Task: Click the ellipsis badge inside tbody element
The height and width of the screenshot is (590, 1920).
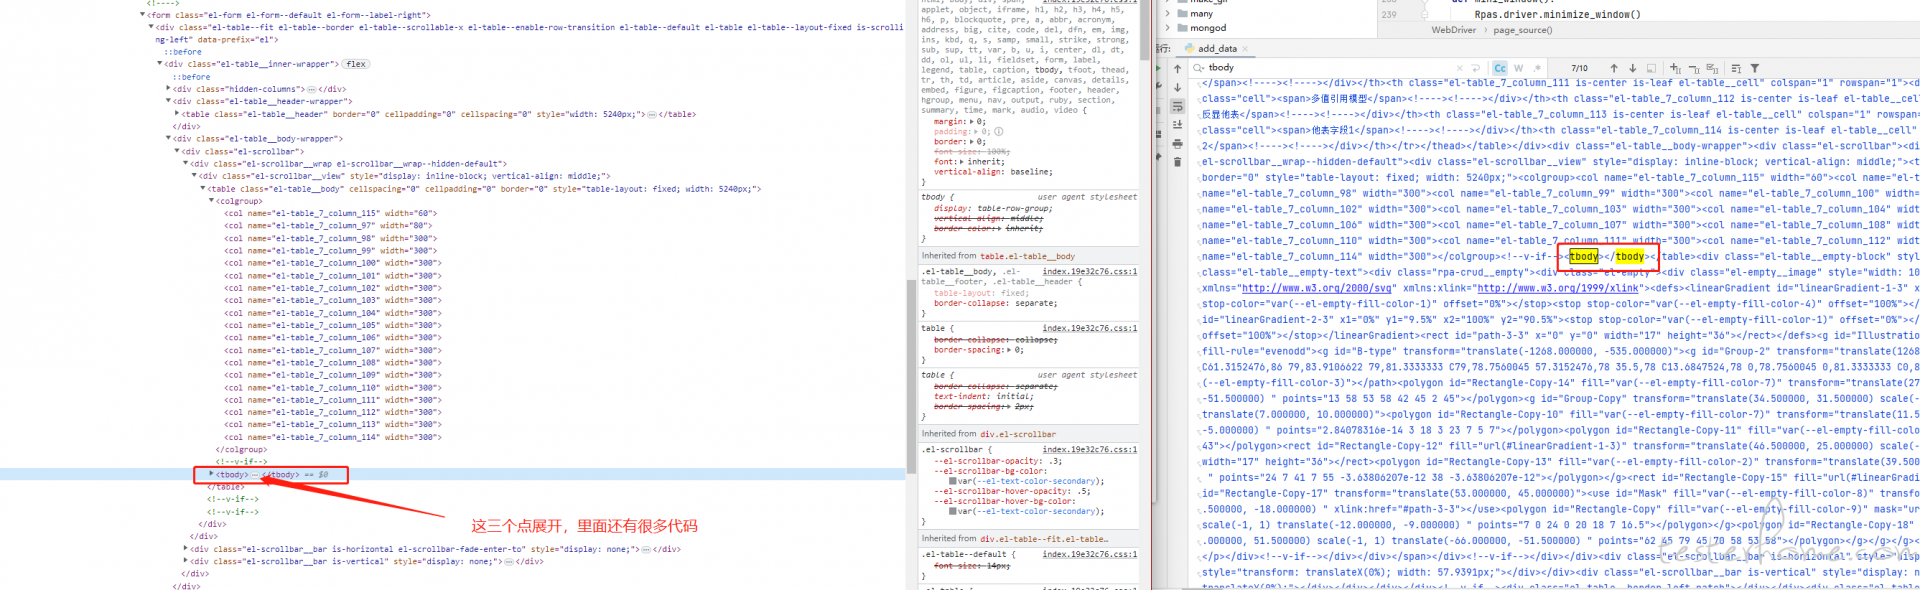Action: pos(256,475)
